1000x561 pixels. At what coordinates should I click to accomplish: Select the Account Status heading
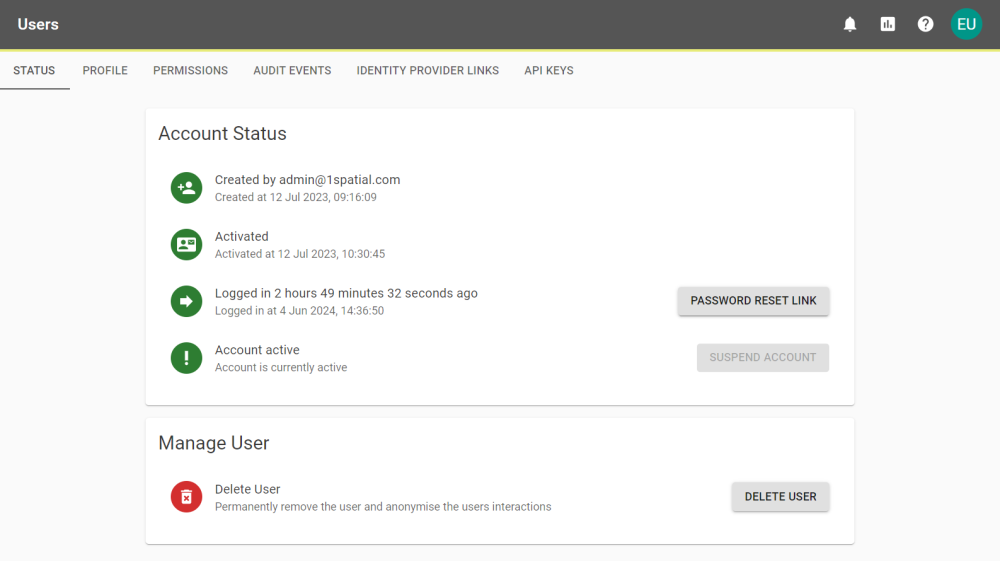(x=223, y=134)
